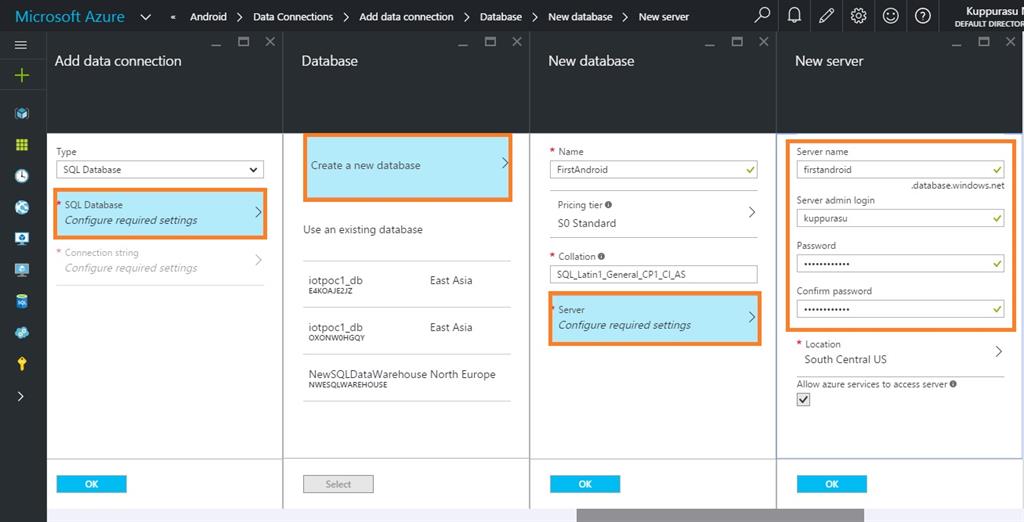Expand the Pricing tier S0 Standard option

point(653,214)
